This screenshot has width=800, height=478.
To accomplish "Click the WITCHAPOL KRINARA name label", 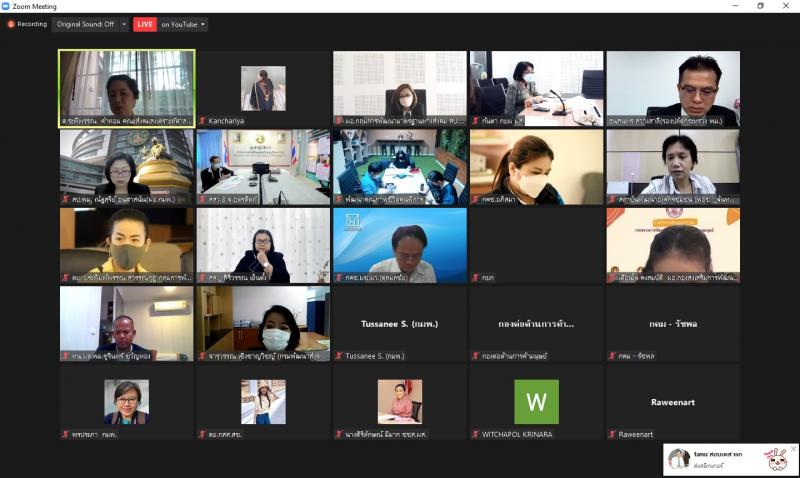I will pyautogui.click(x=517, y=434).
